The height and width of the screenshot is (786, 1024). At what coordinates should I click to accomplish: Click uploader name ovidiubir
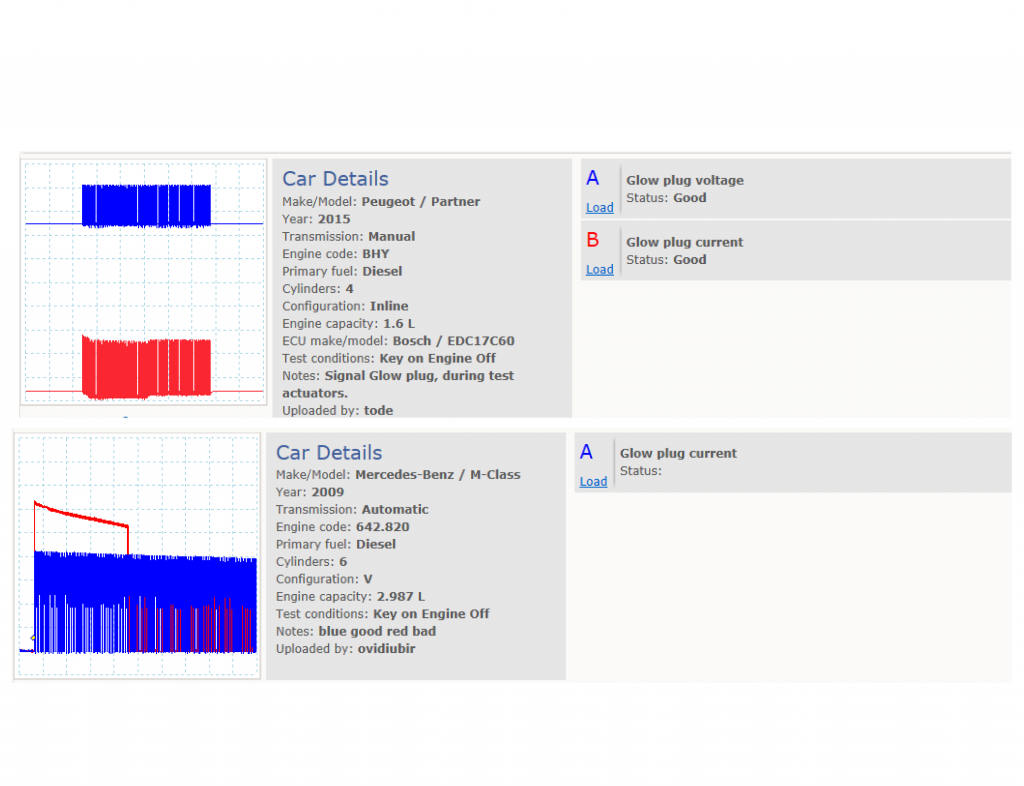click(x=386, y=649)
